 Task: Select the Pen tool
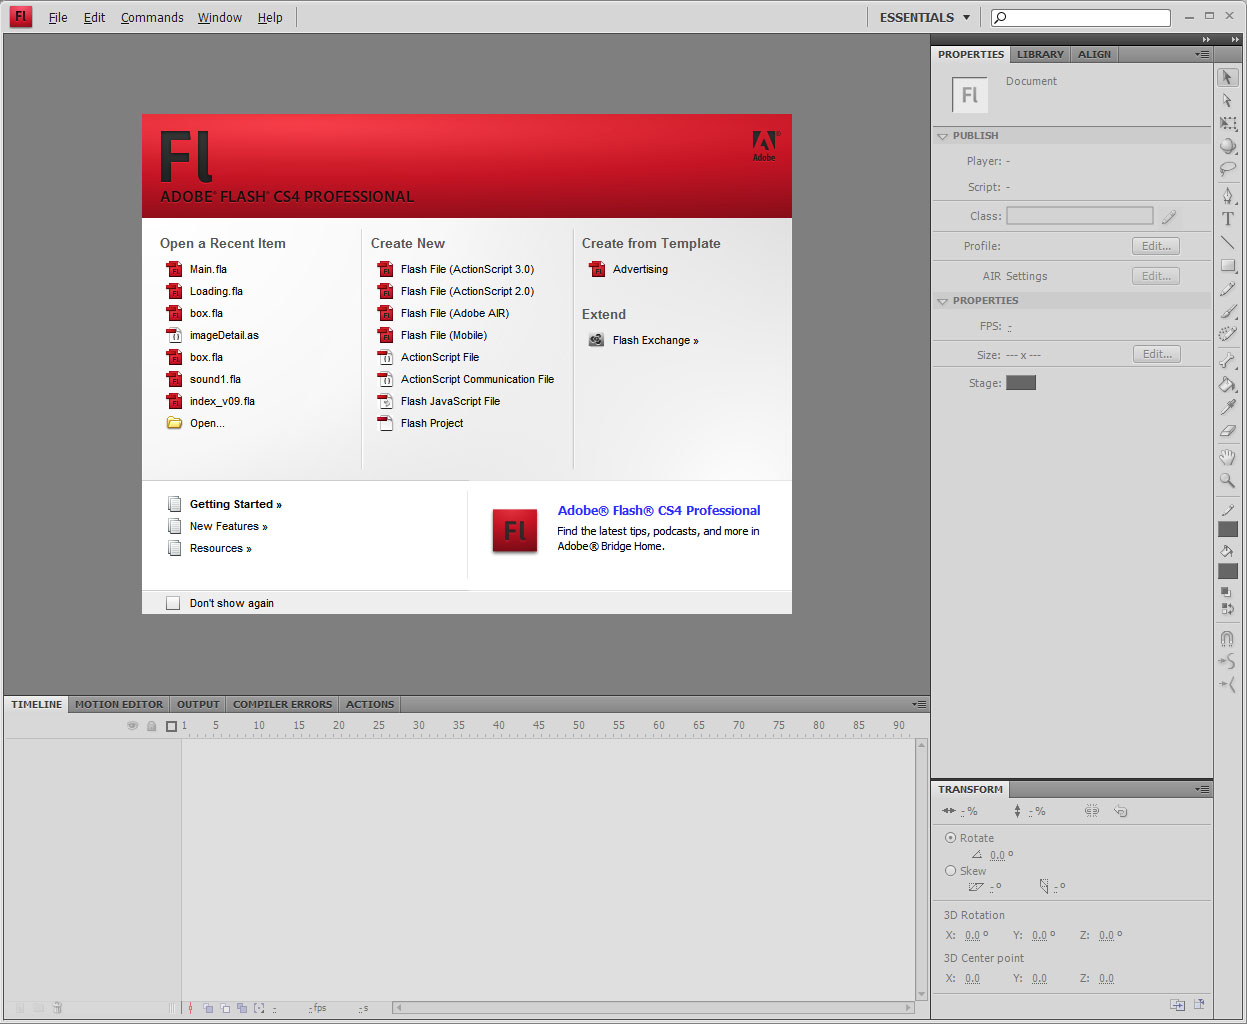click(x=1228, y=195)
